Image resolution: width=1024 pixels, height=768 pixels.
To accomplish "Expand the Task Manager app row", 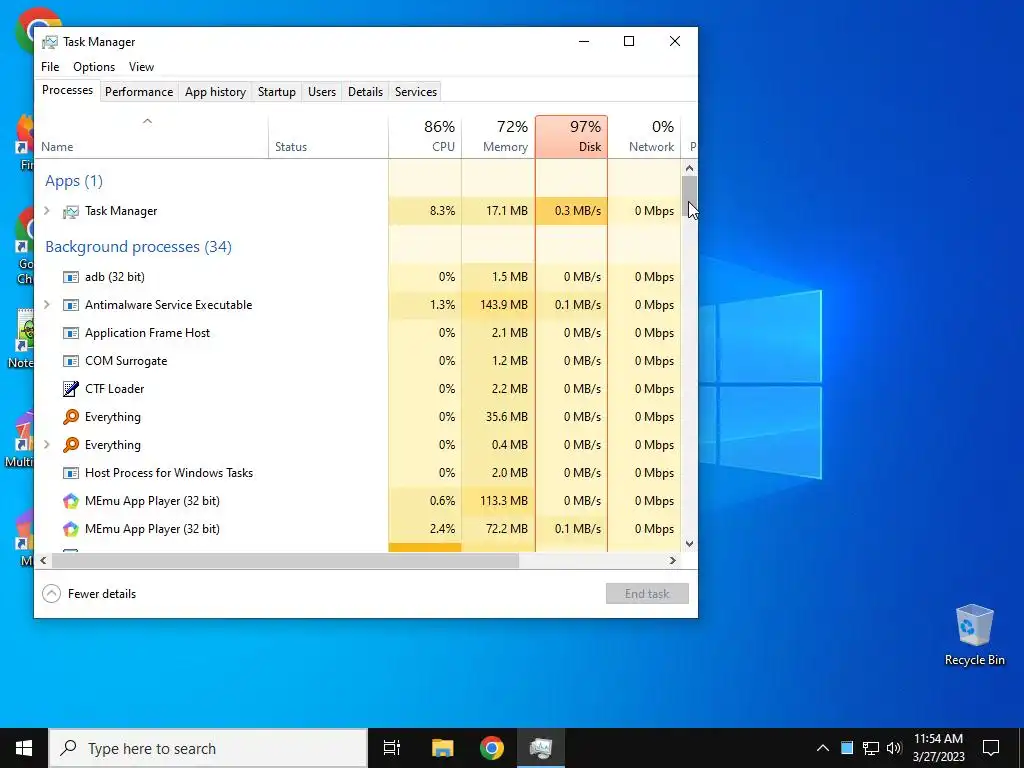I will tap(46, 210).
